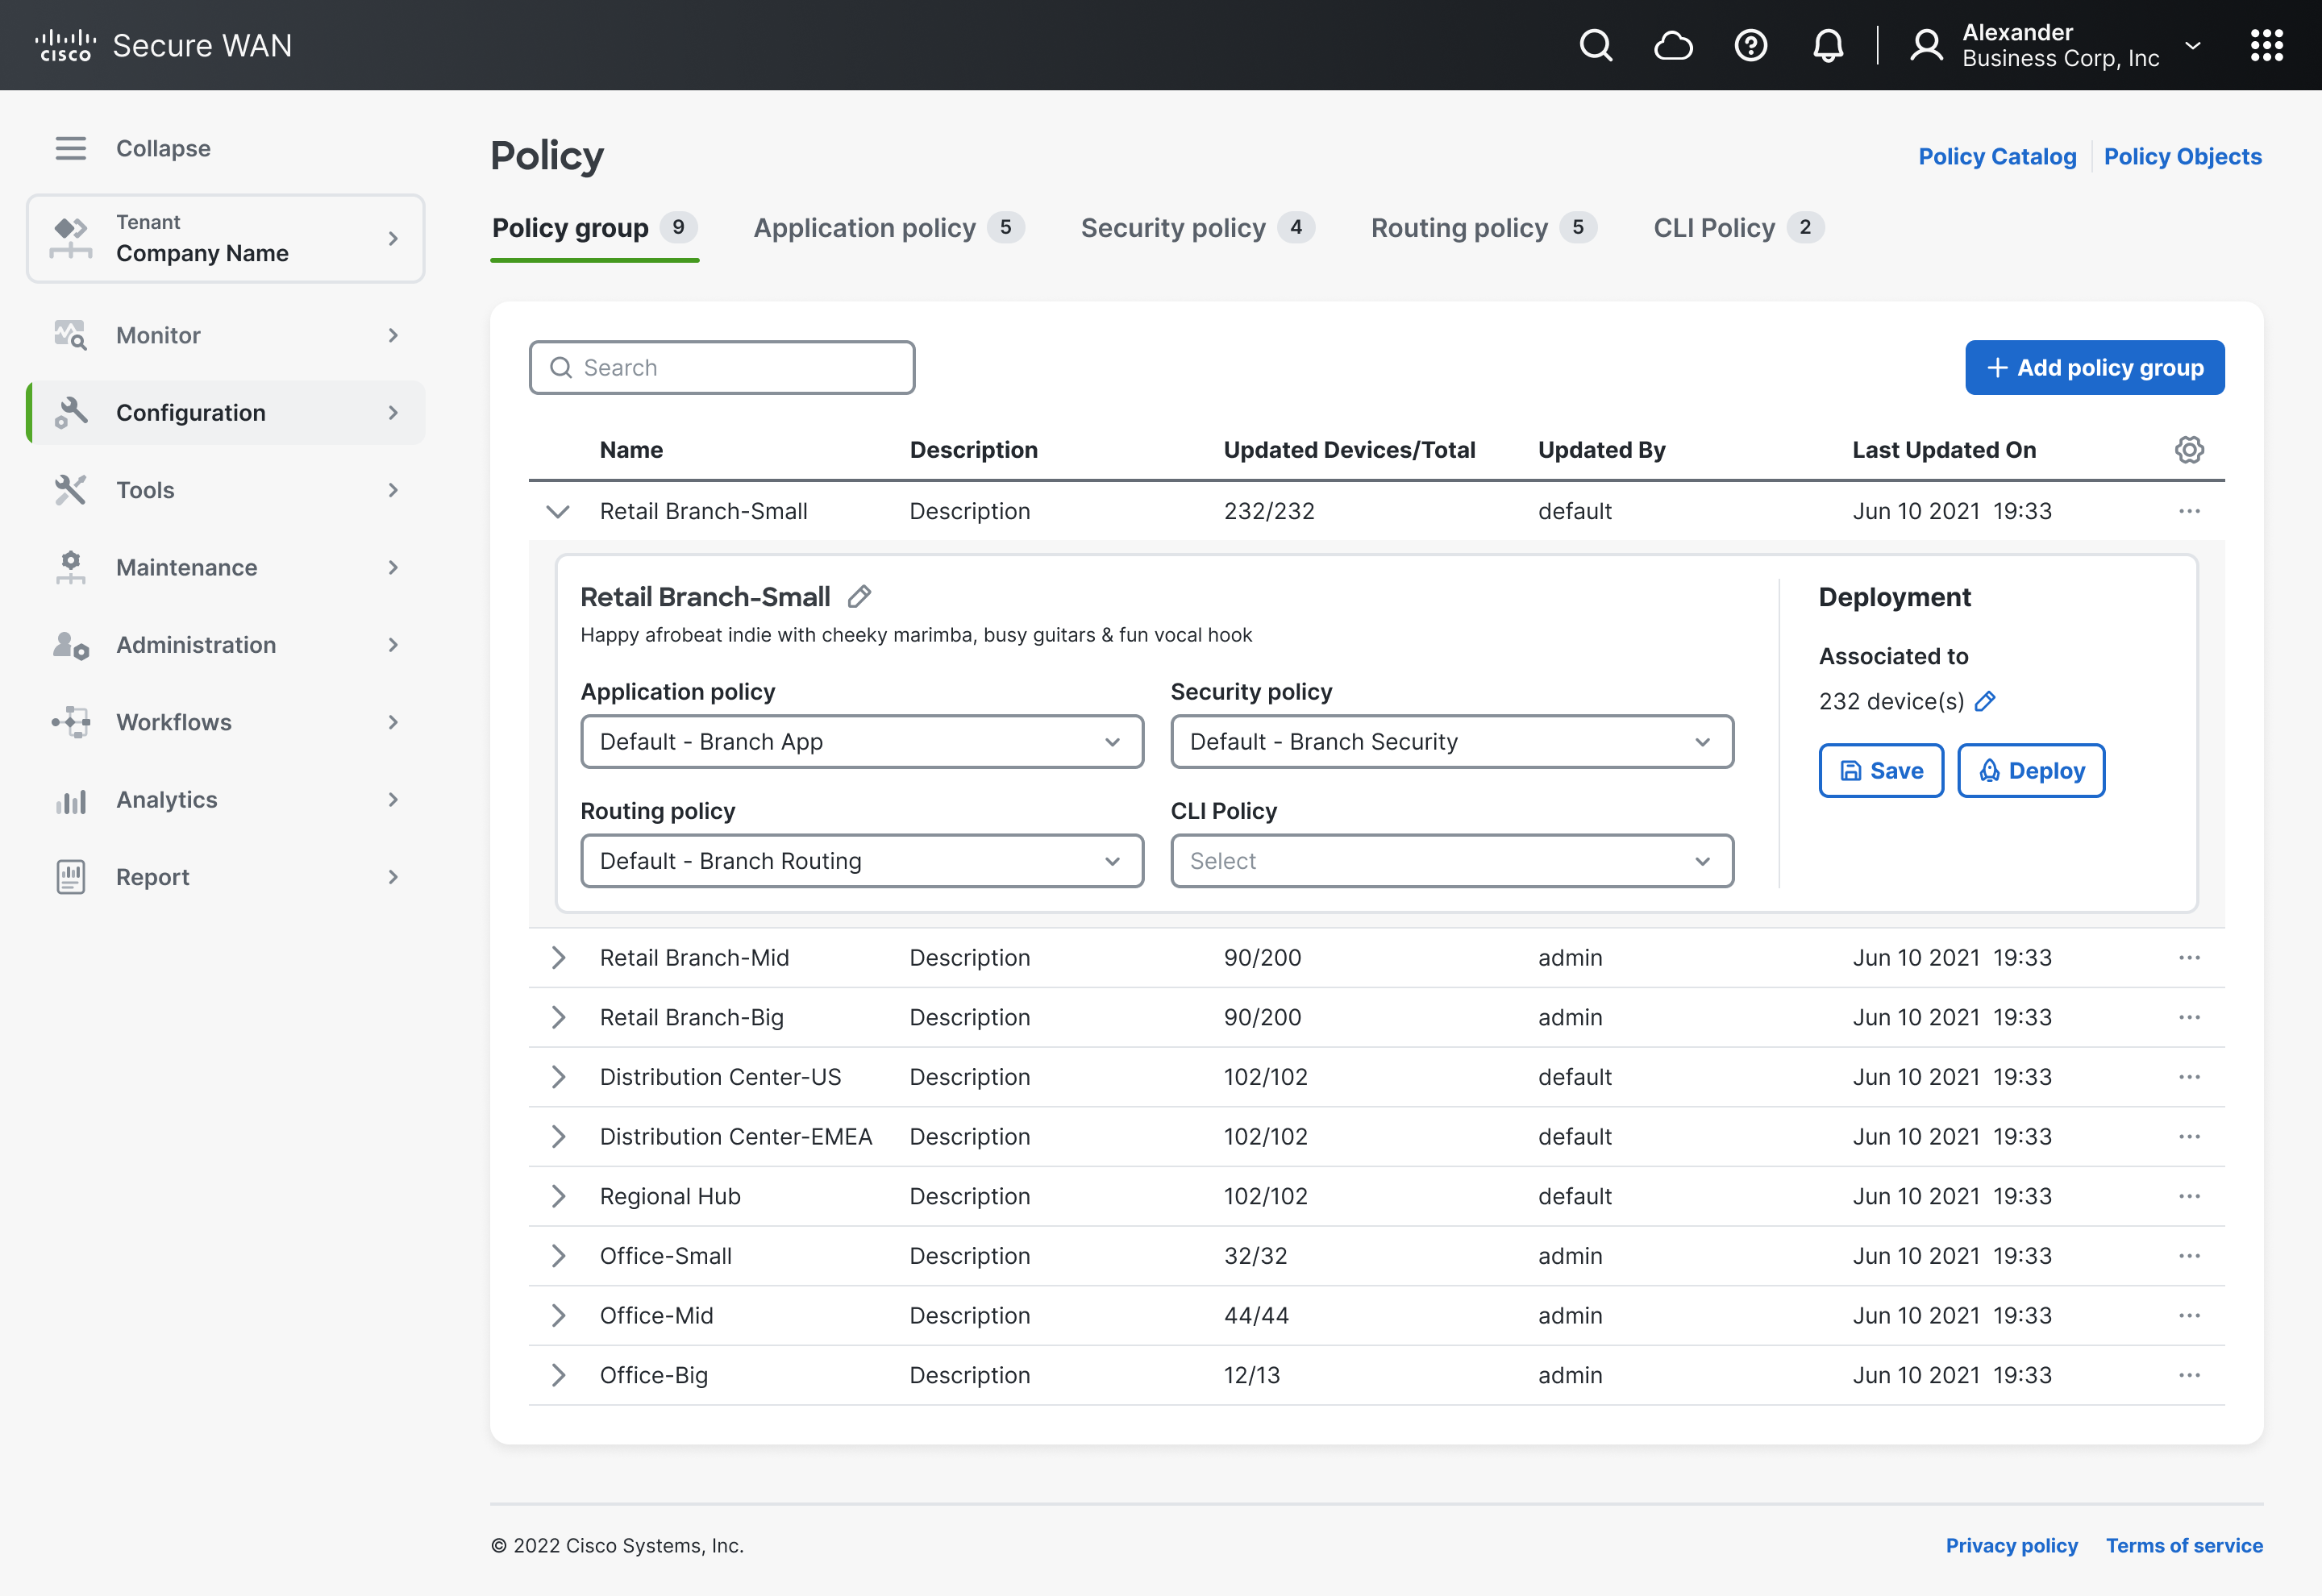Open more options for Office-Mid row

pyautogui.click(x=2189, y=1316)
